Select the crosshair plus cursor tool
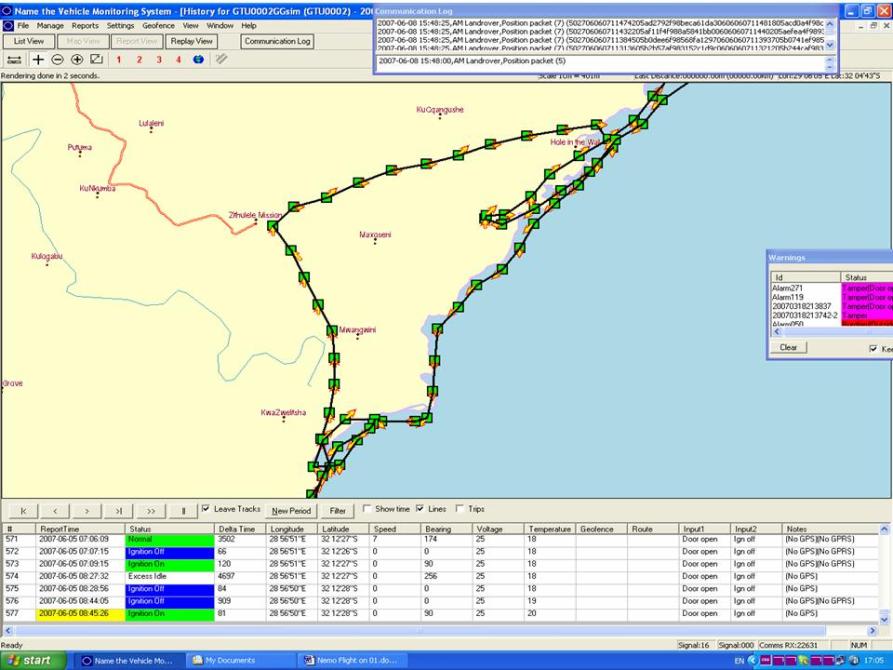 tap(38, 60)
